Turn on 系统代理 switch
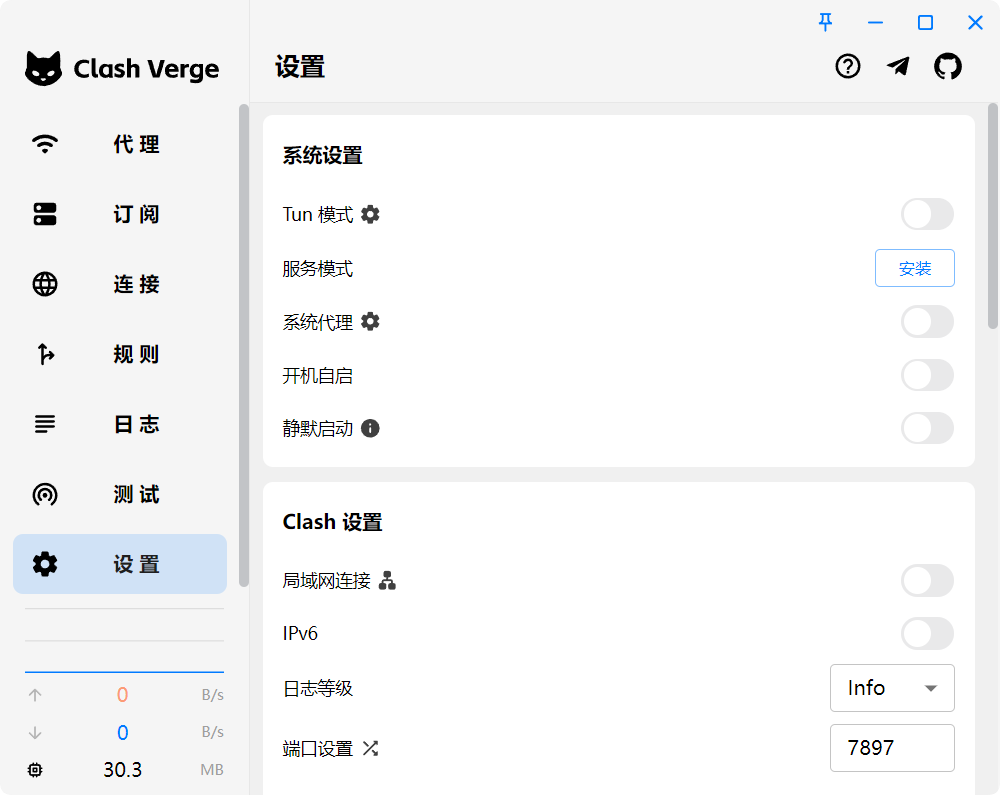 point(927,321)
